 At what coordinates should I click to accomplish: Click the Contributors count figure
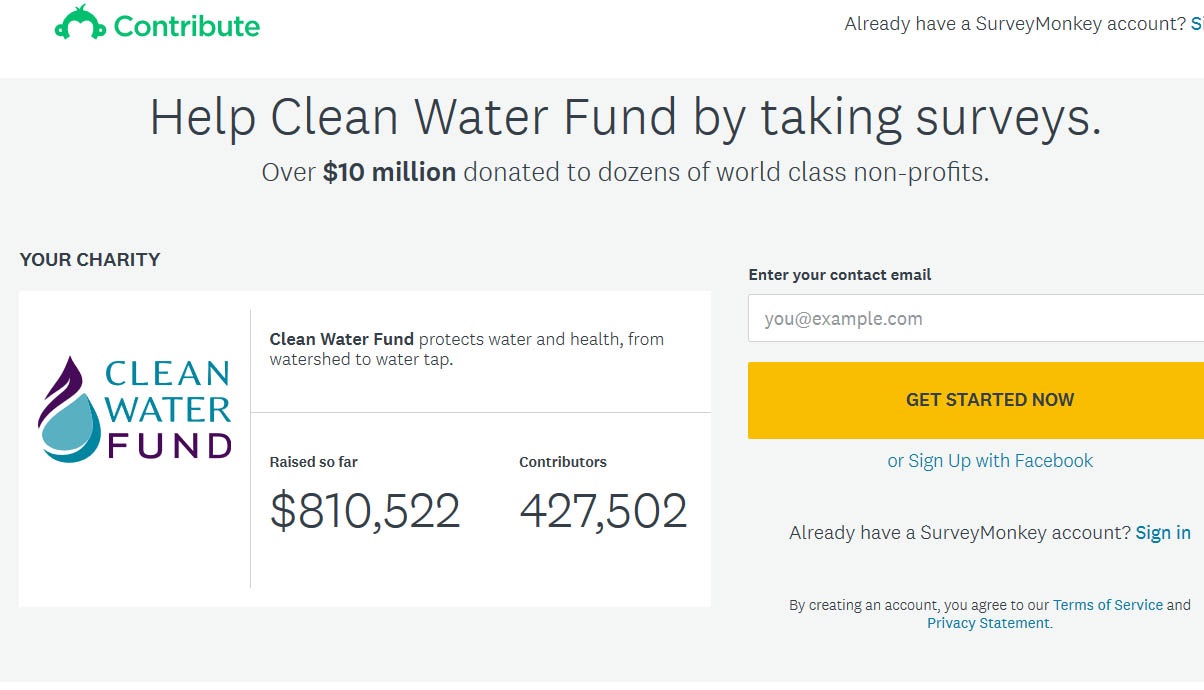603,508
